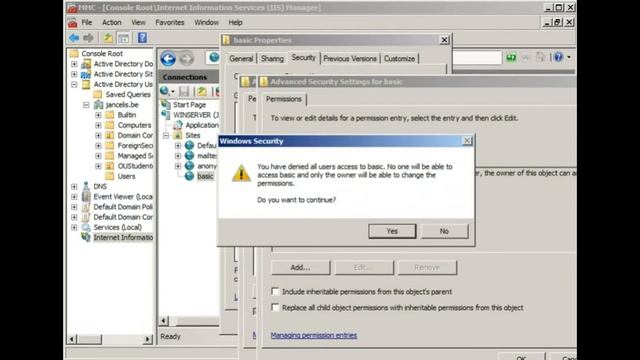
Task: Click the blue help icon in MMC toolbar
Action: (x=142, y=38)
